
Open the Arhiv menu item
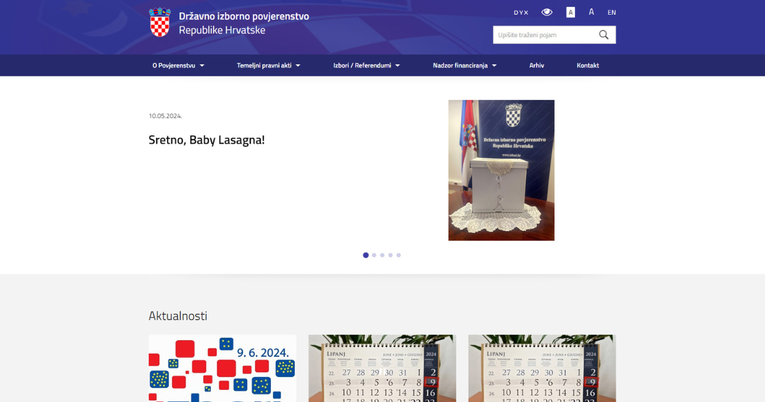pos(537,65)
